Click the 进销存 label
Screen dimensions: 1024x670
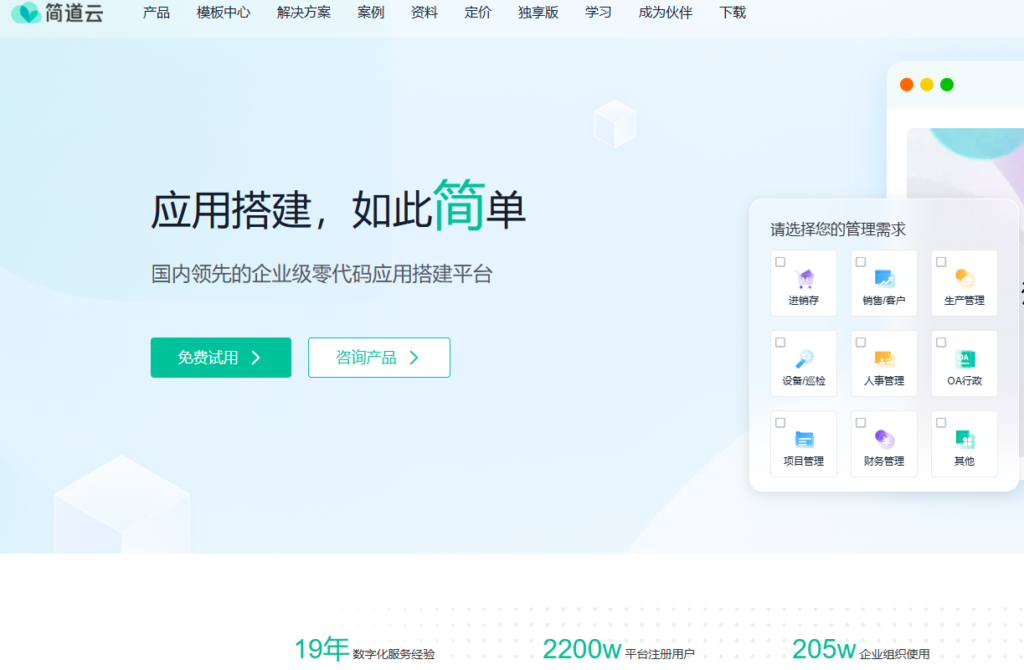(804, 300)
